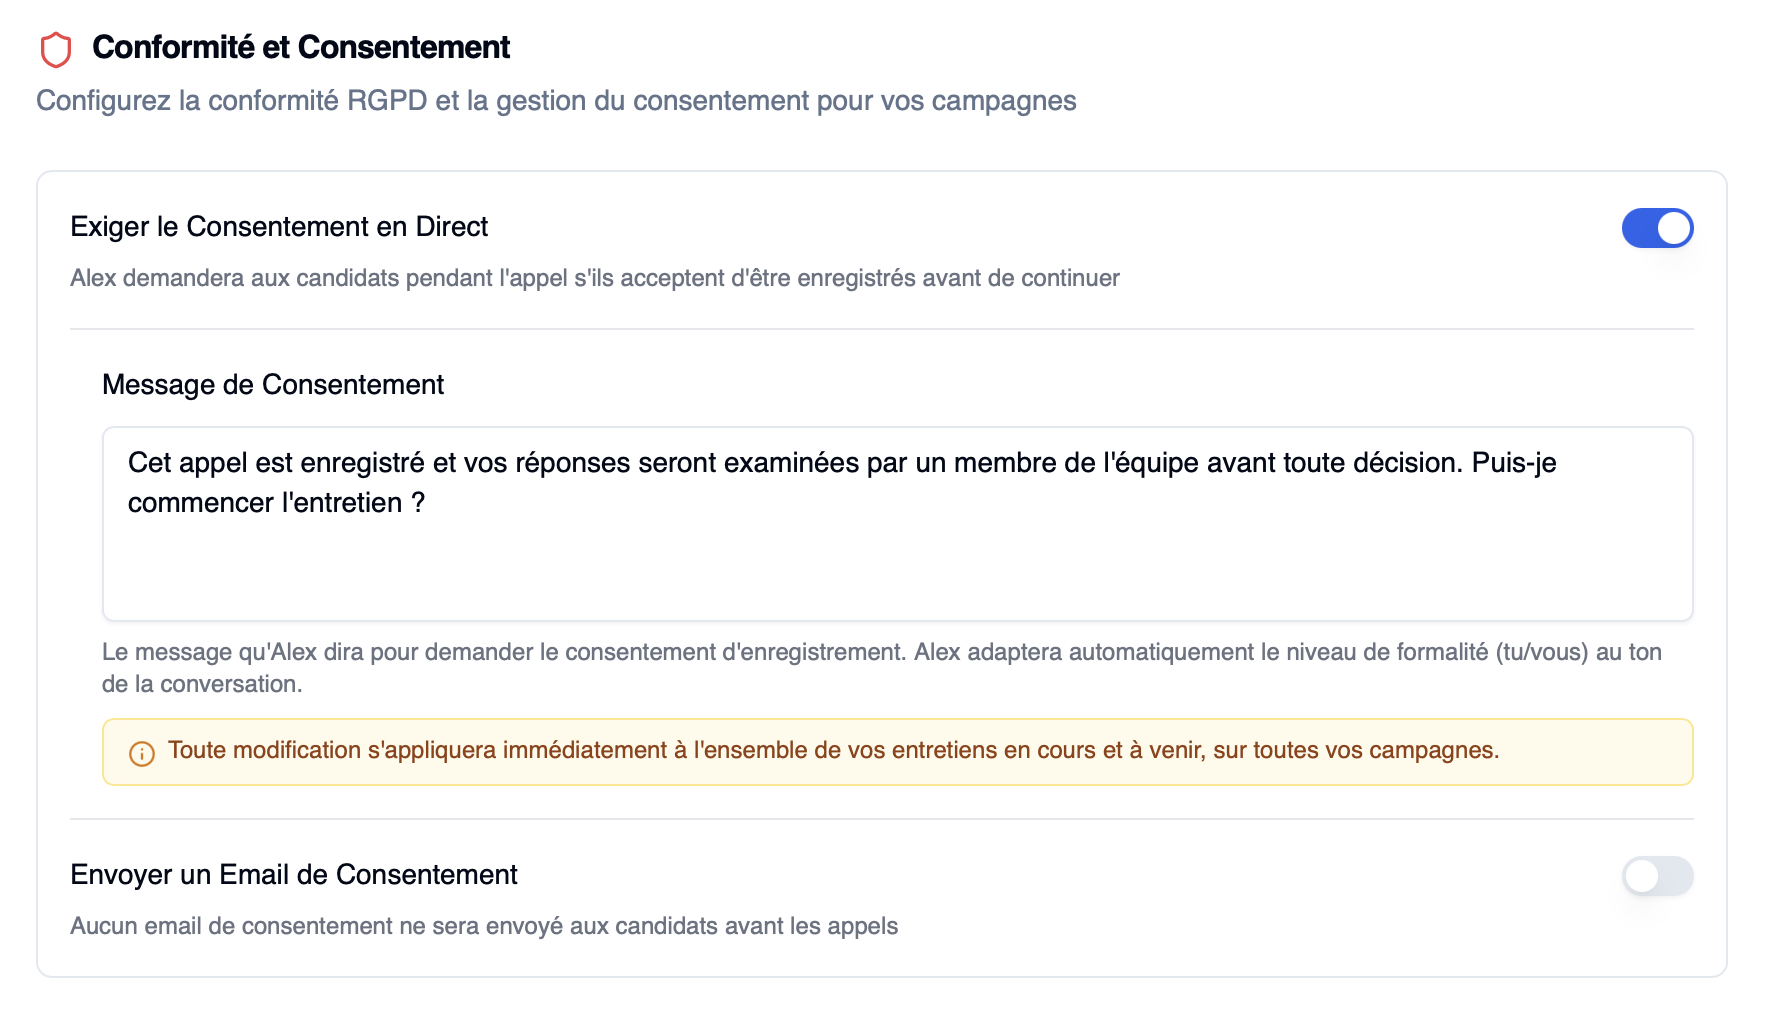Image resolution: width=1770 pixels, height=1018 pixels.
Task: Click the red shield icon beside Conformité et Consentement
Action: [56, 49]
